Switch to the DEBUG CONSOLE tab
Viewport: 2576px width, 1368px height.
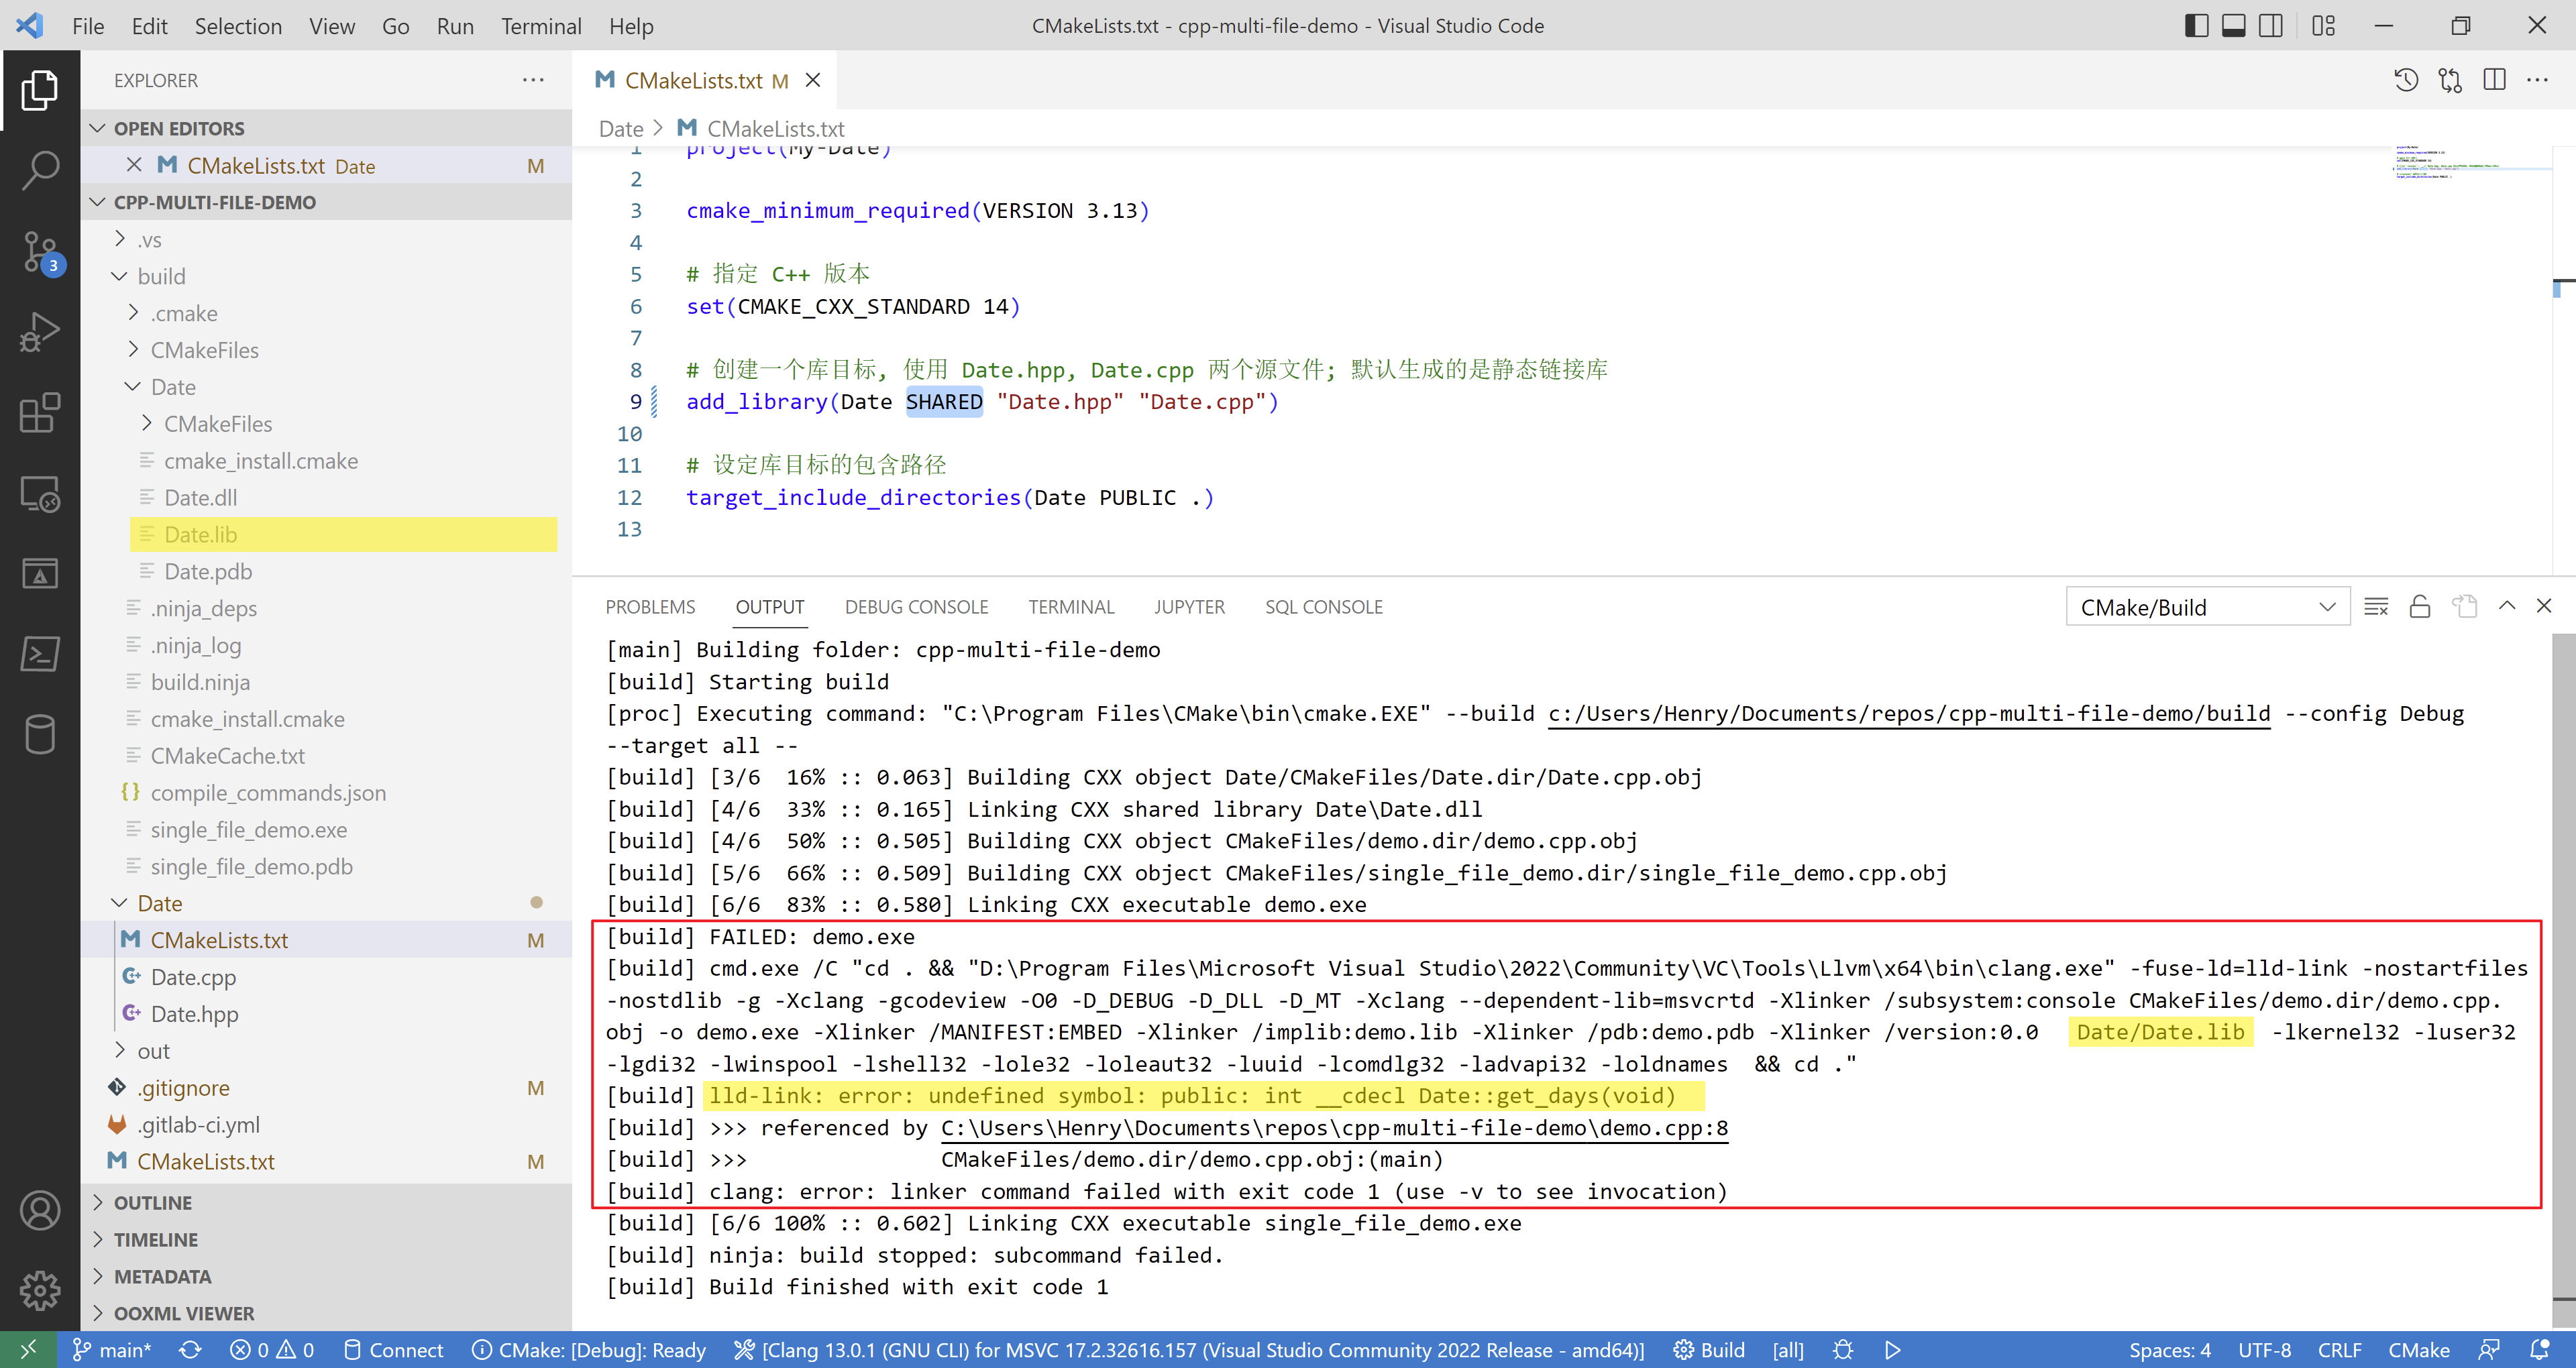916,607
